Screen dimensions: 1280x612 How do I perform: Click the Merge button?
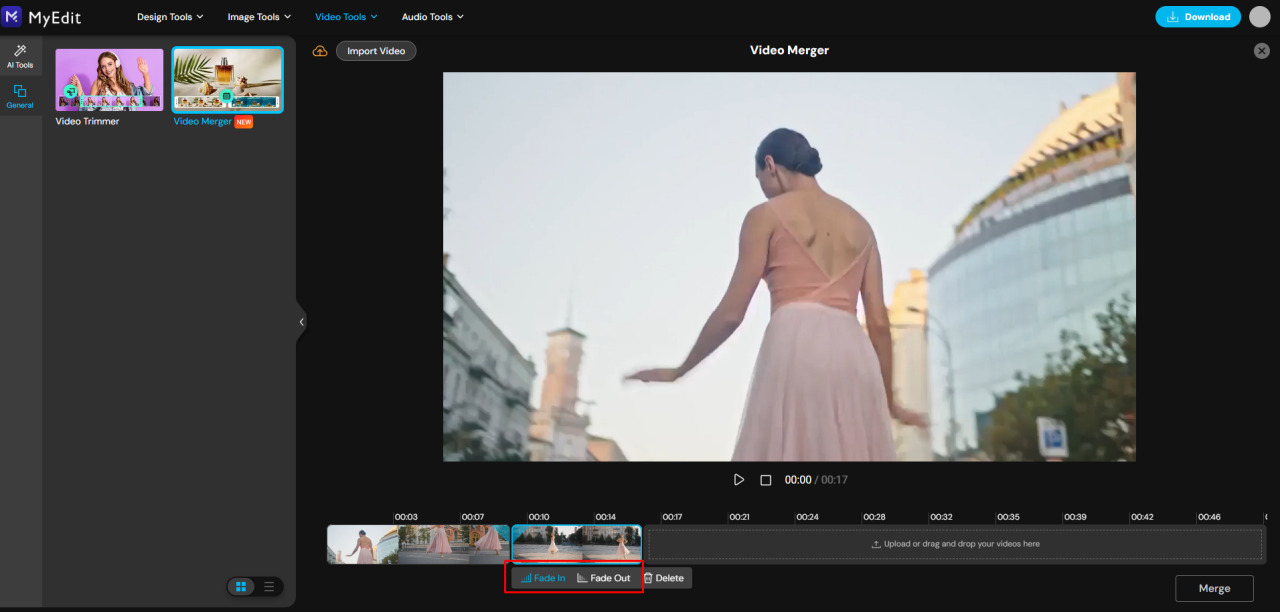pos(1214,587)
